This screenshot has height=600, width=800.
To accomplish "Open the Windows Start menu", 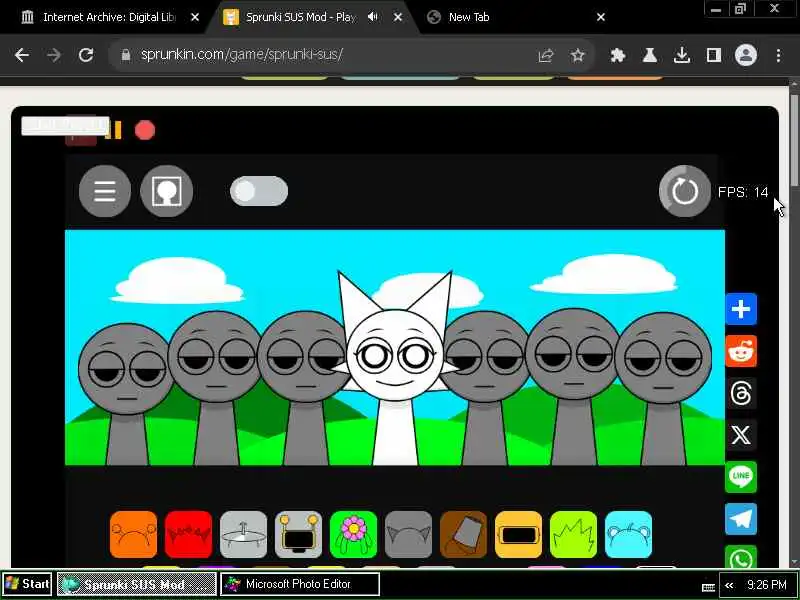I will 27,584.
